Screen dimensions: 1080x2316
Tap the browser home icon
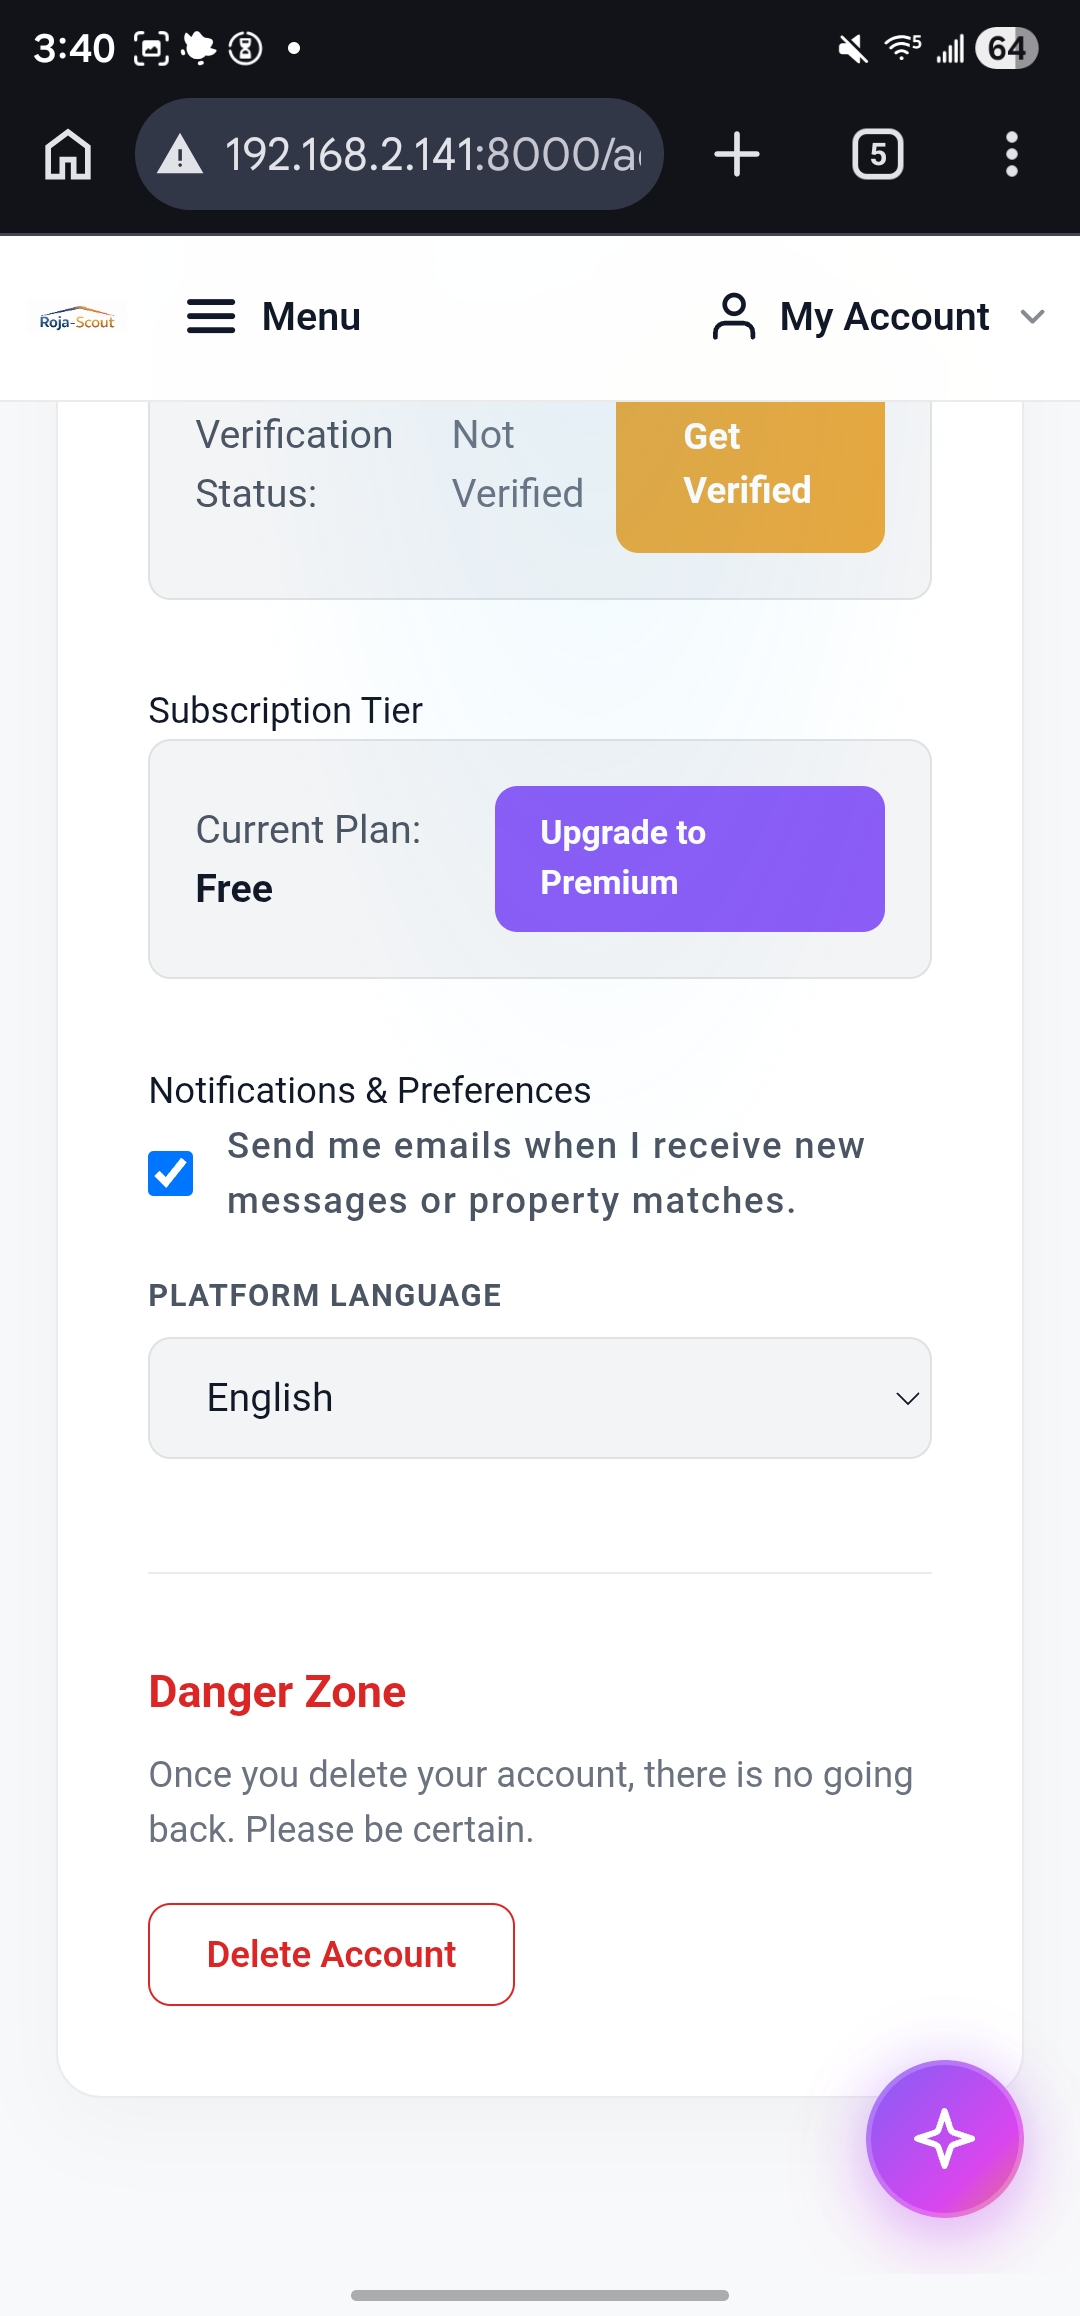coord(68,155)
